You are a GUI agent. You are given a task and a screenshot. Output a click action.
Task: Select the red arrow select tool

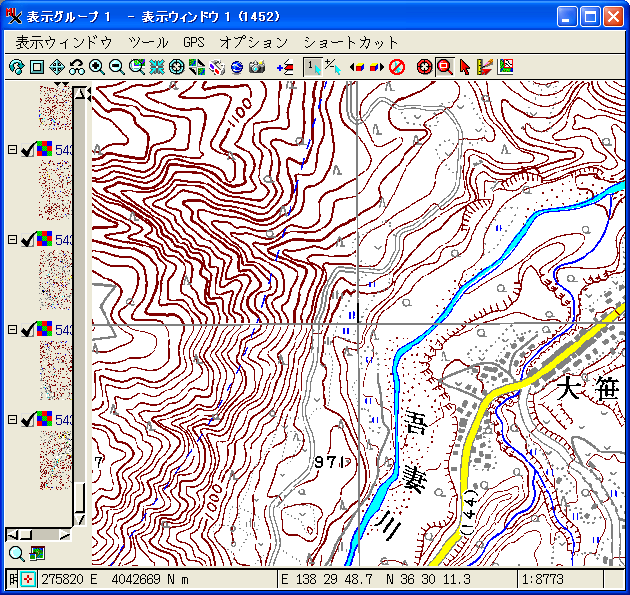pyautogui.click(x=465, y=67)
